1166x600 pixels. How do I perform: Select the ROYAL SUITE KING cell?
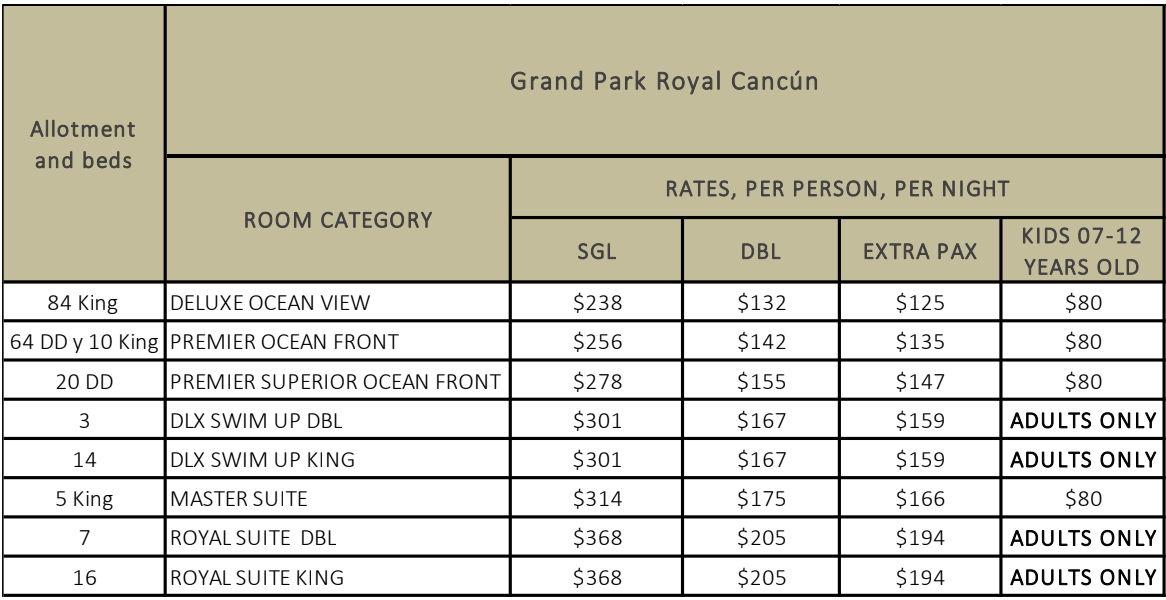[x=338, y=577]
